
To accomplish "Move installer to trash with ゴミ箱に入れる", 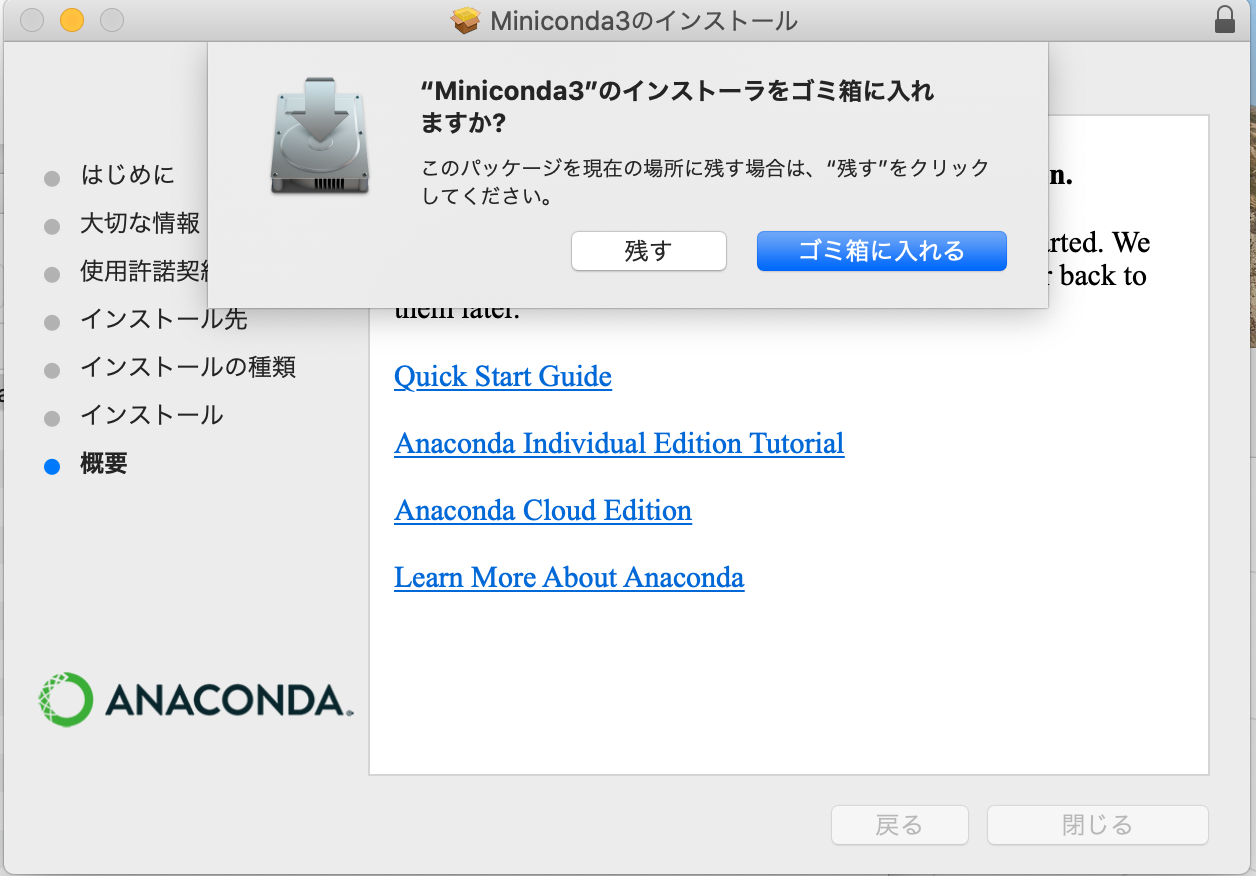I will [x=881, y=251].
